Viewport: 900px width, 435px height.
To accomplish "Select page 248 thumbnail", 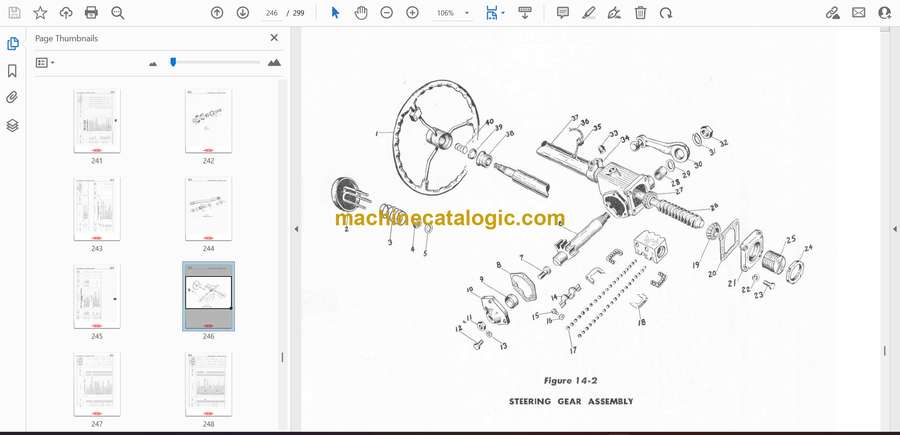I will (208, 384).
